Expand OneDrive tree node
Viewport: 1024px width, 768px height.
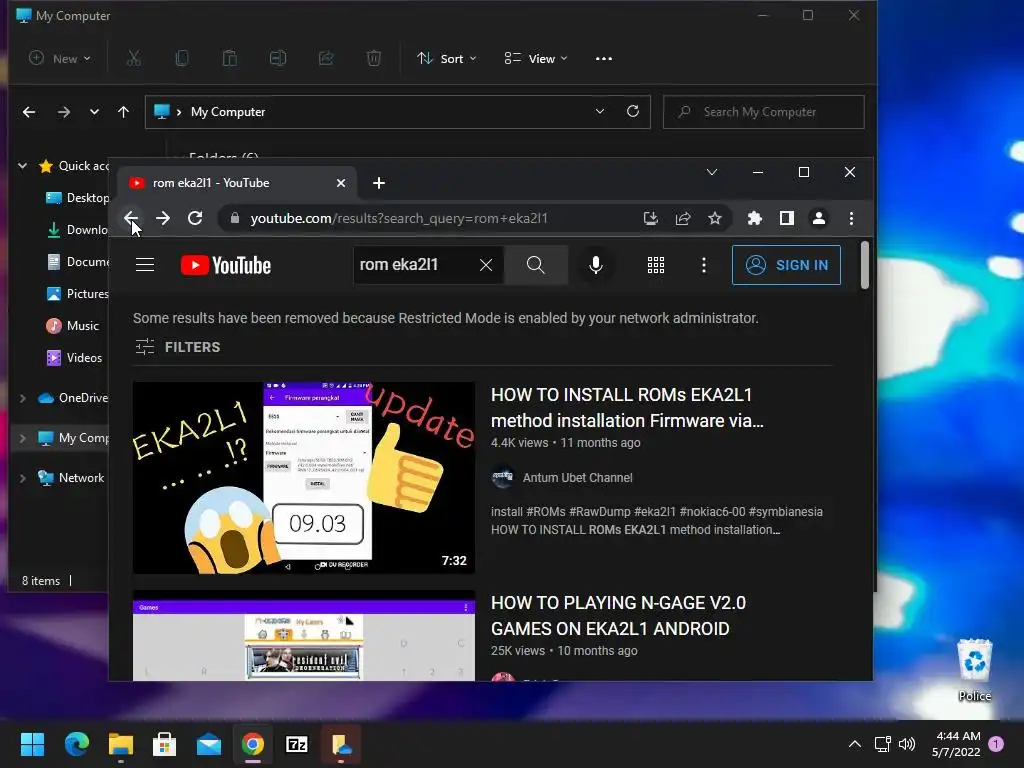(23, 398)
